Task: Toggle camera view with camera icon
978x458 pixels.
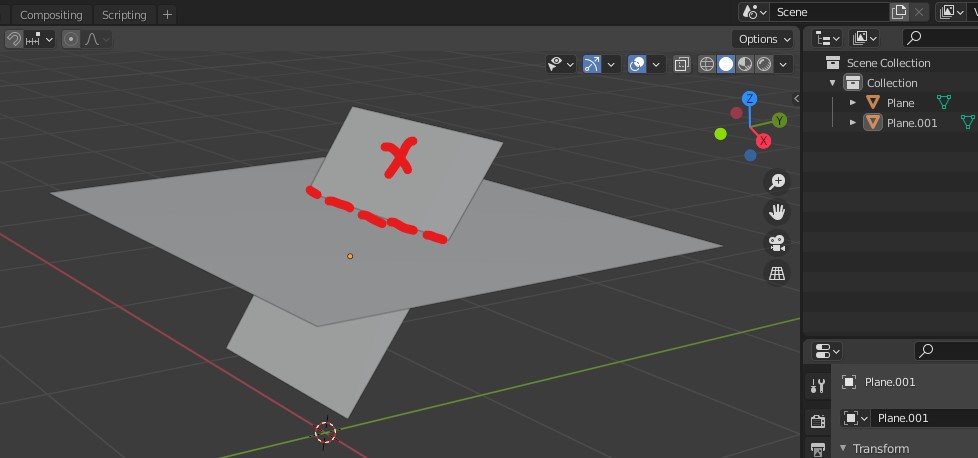Action: tap(776, 242)
